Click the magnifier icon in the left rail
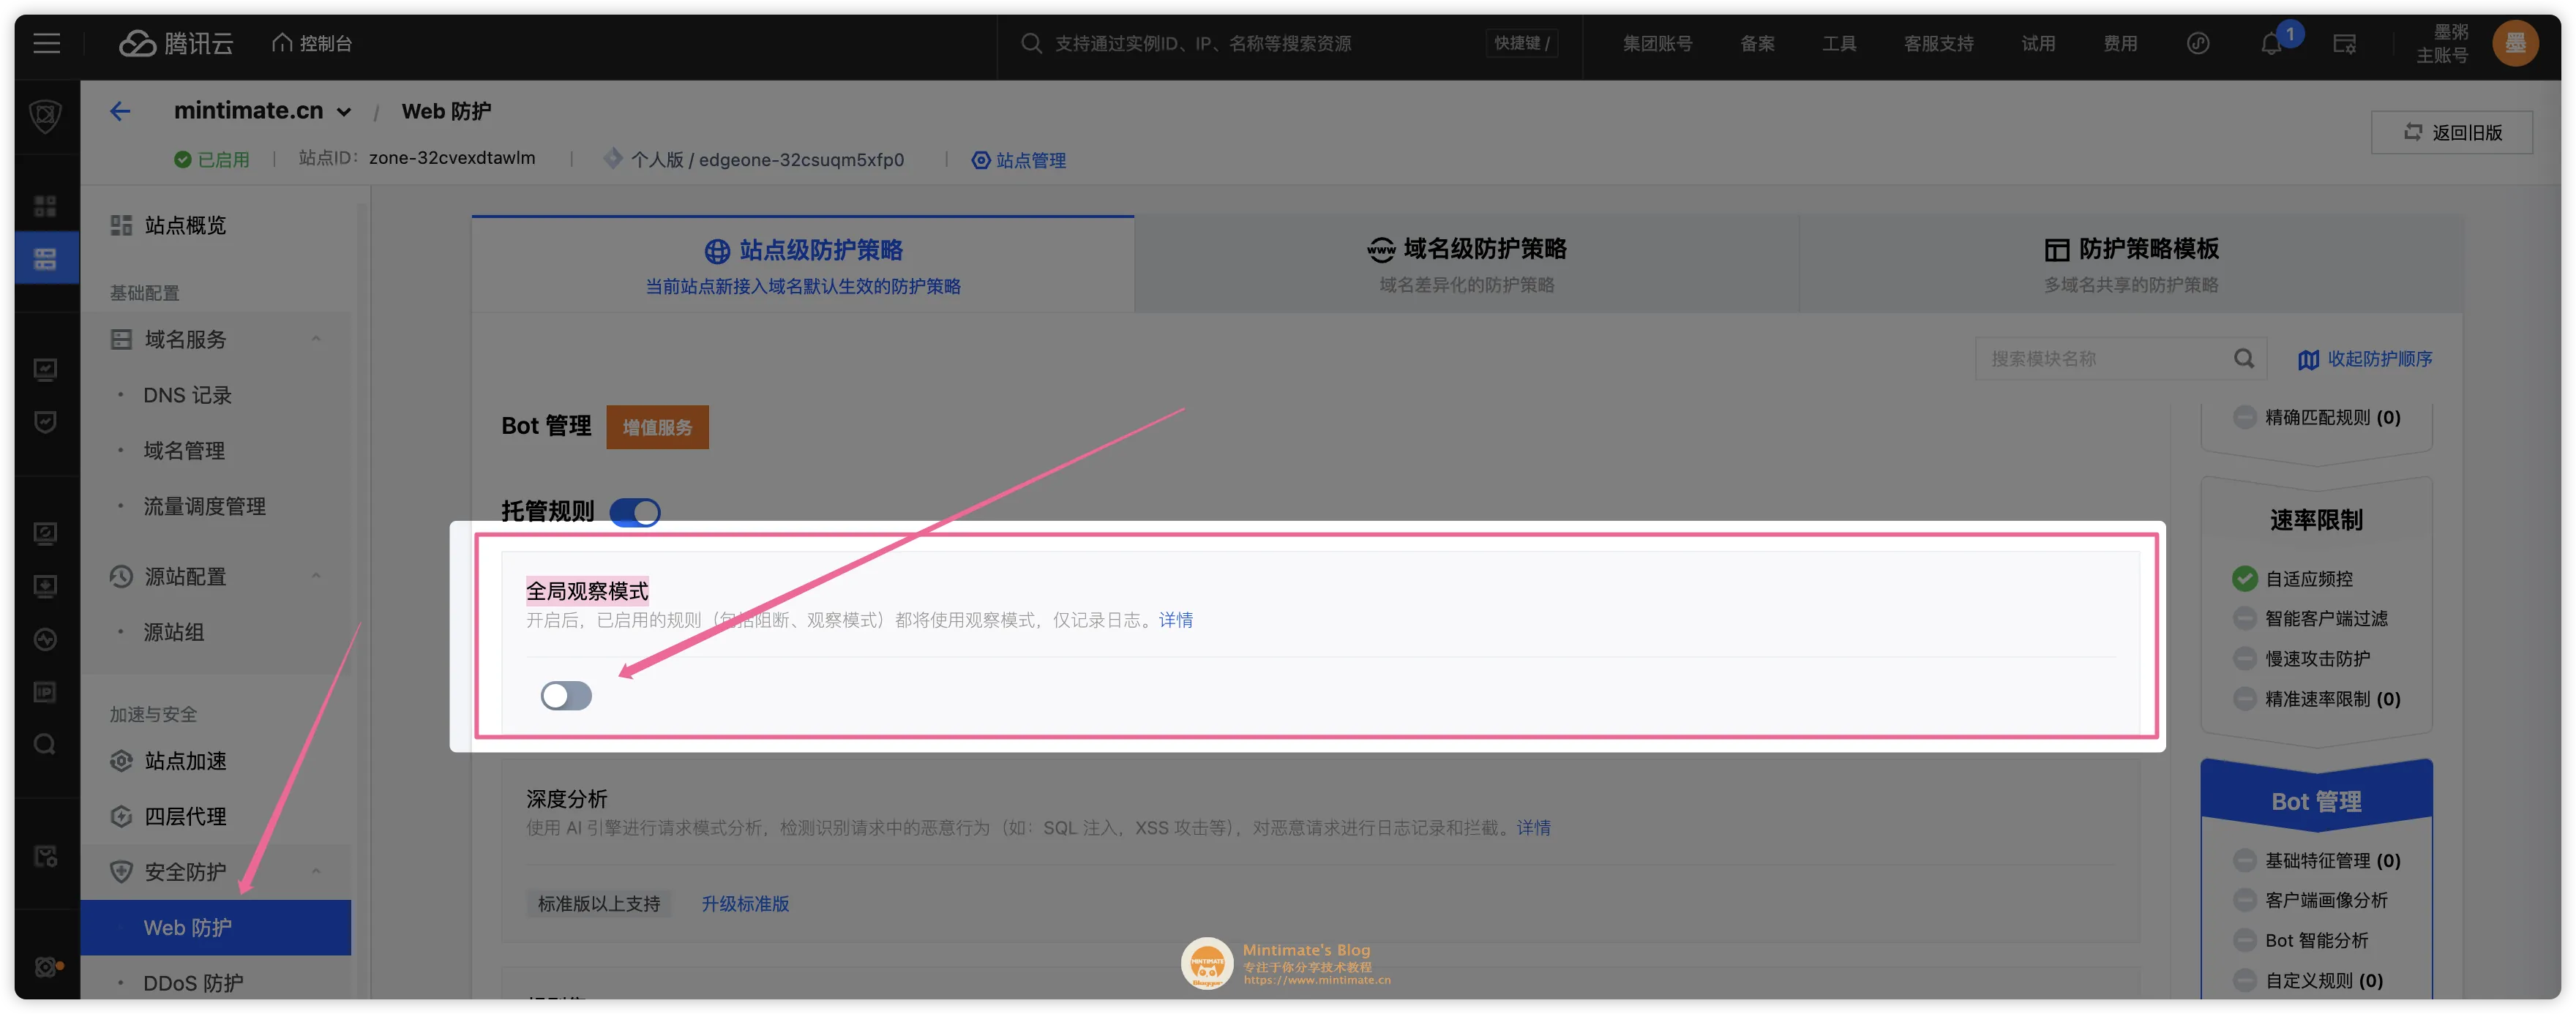The height and width of the screenshot is (1014, 2576). point(45,744)
